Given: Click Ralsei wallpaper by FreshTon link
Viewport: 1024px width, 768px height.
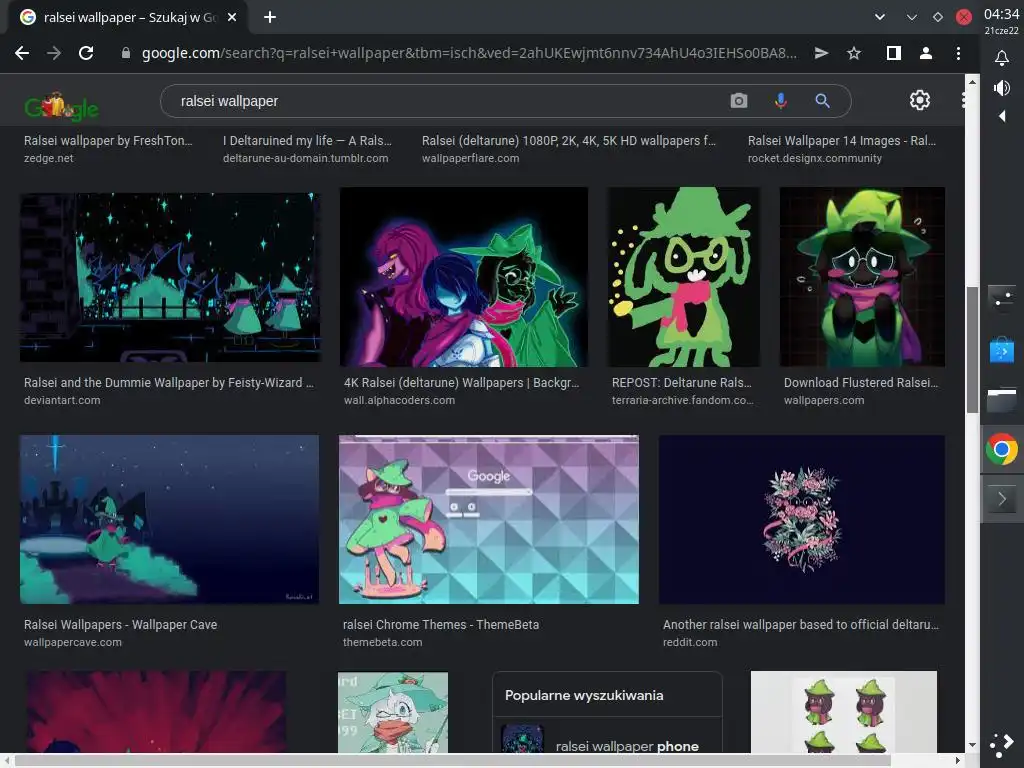Looking at the screenshot, I should (x=108, y=140).
